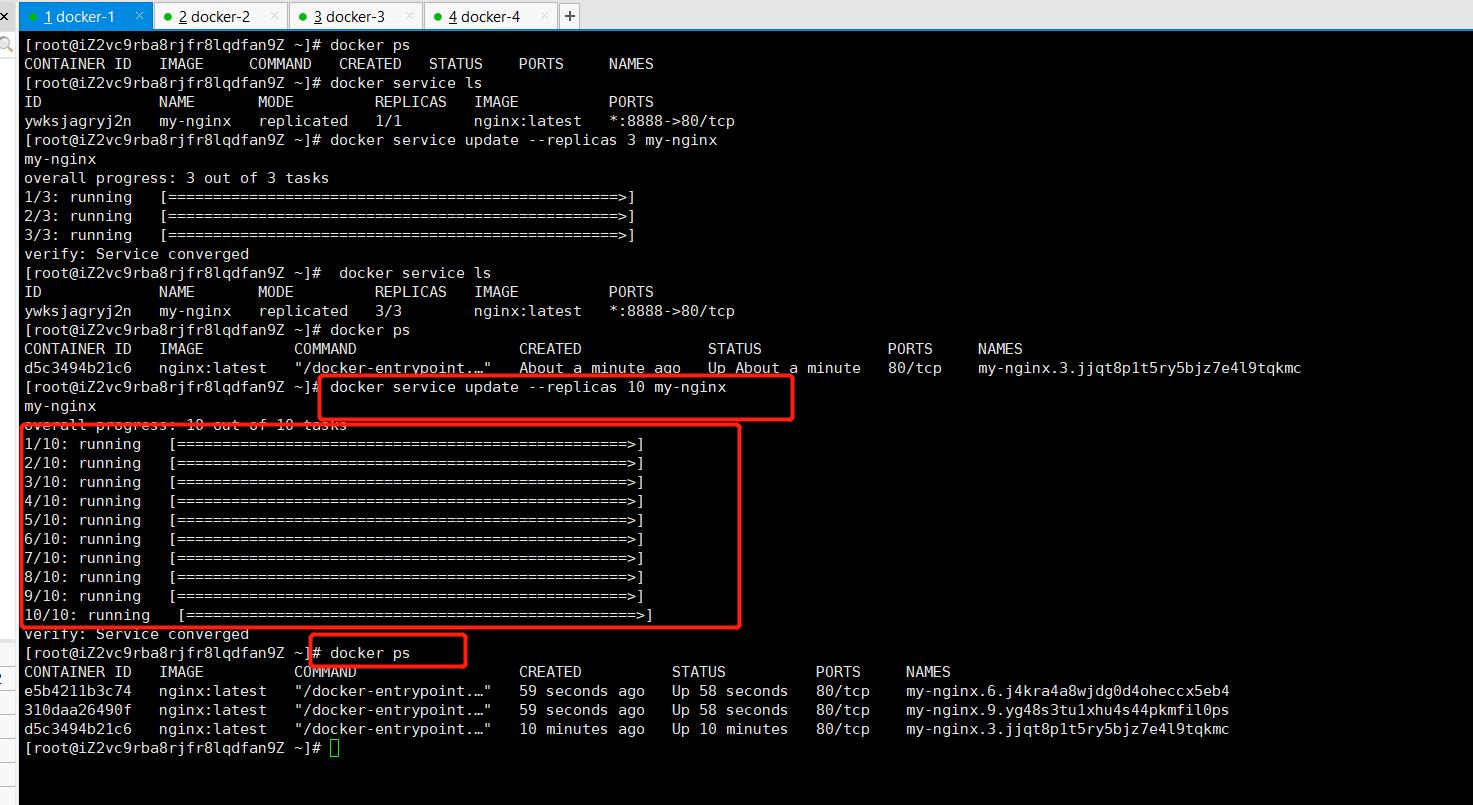Click the '7/10: running' progress line
1473x805 pixels.
[334, 558]
